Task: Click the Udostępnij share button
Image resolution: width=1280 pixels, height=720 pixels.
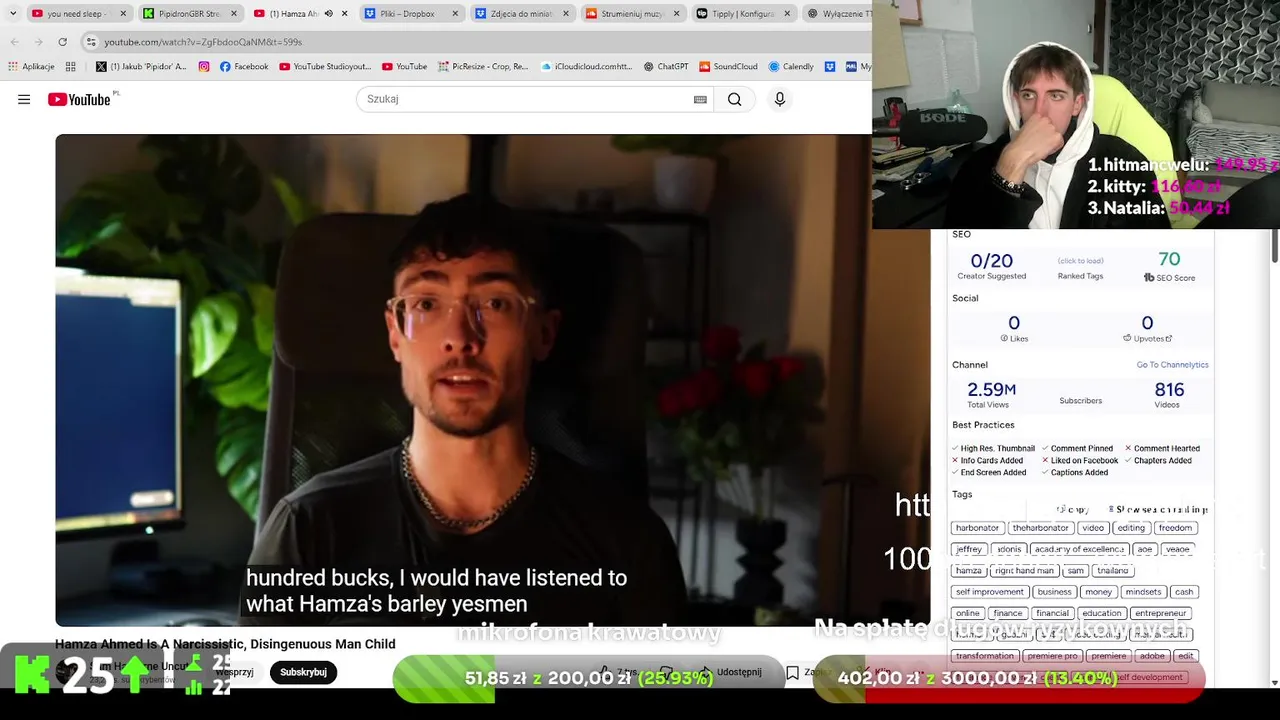Action: point(729,672)
